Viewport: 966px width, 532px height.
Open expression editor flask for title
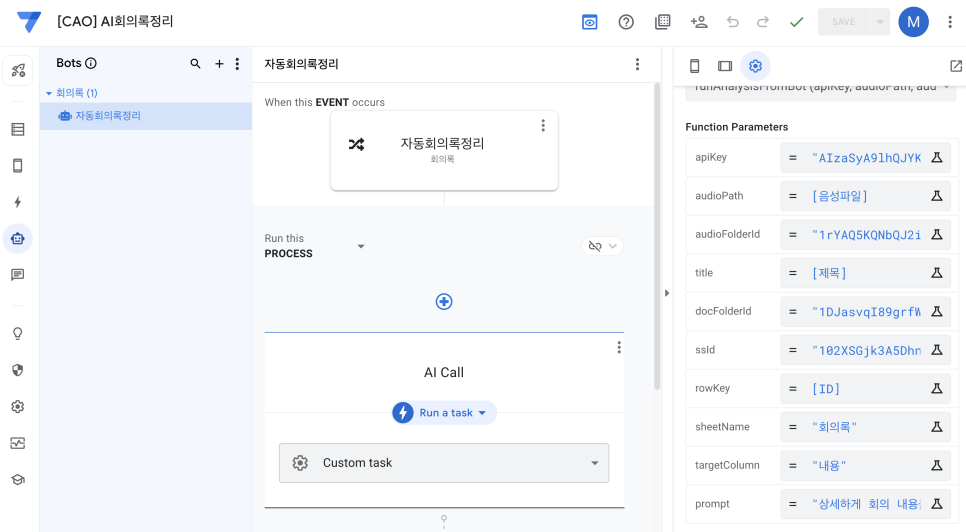(x=936, y=273)
